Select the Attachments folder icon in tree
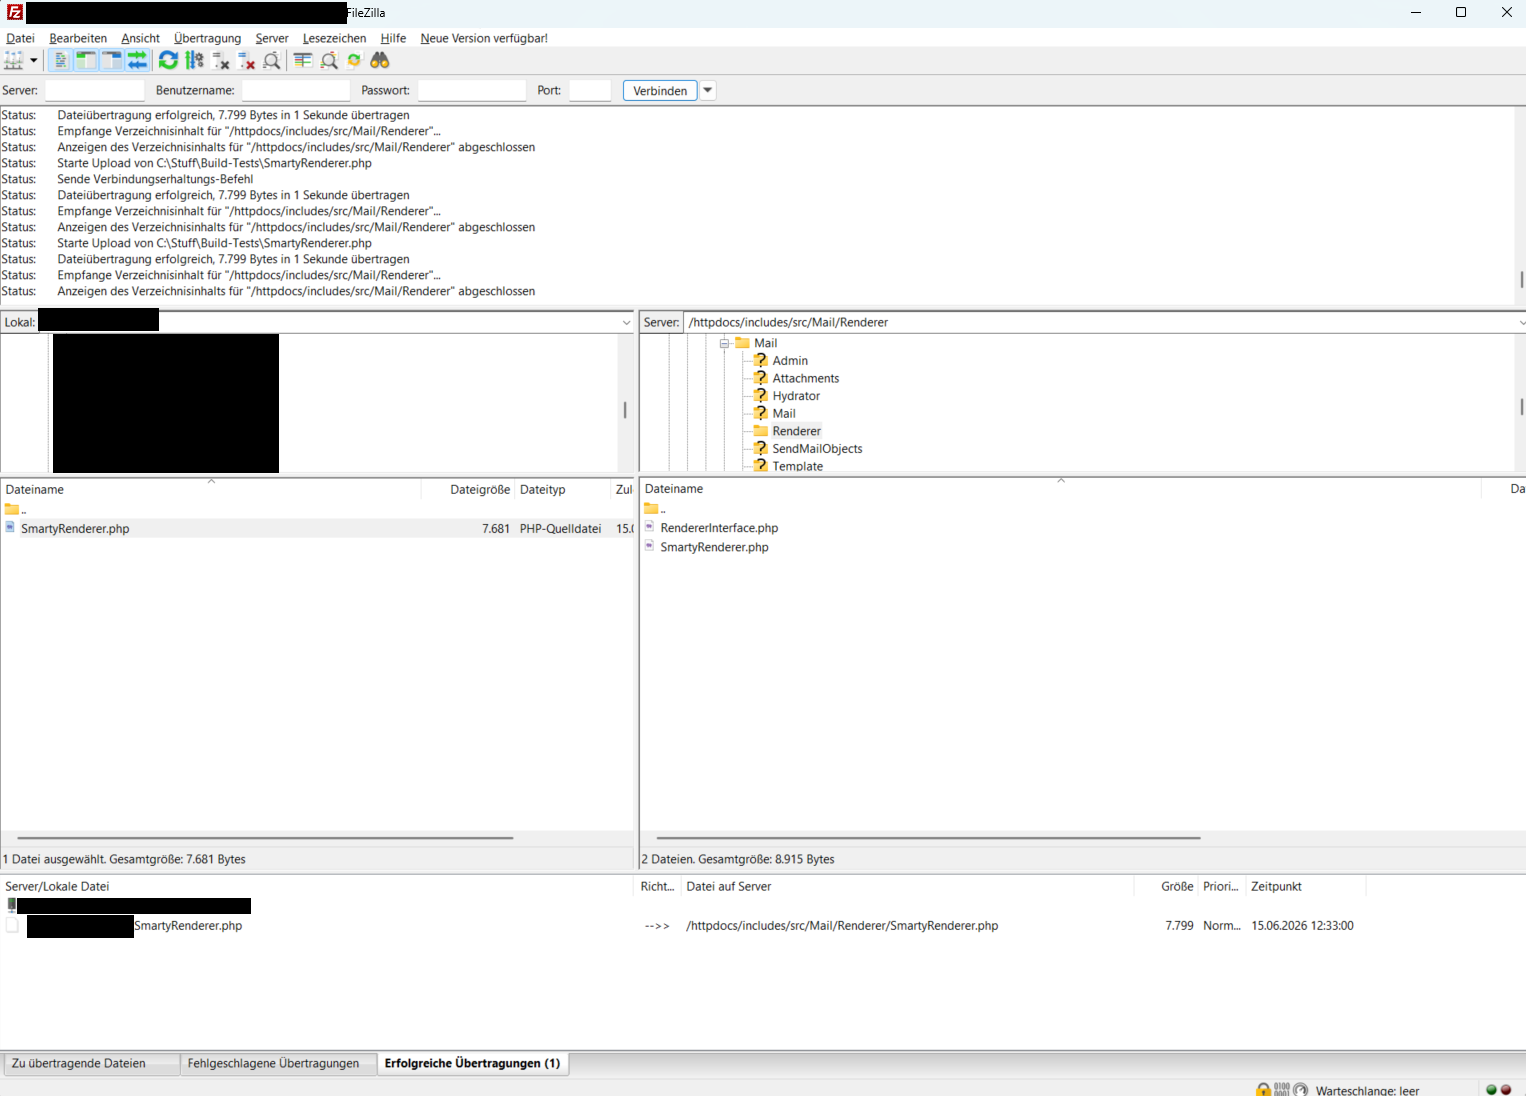Viewport: 1526px width, 1096px height. [761, 378]
